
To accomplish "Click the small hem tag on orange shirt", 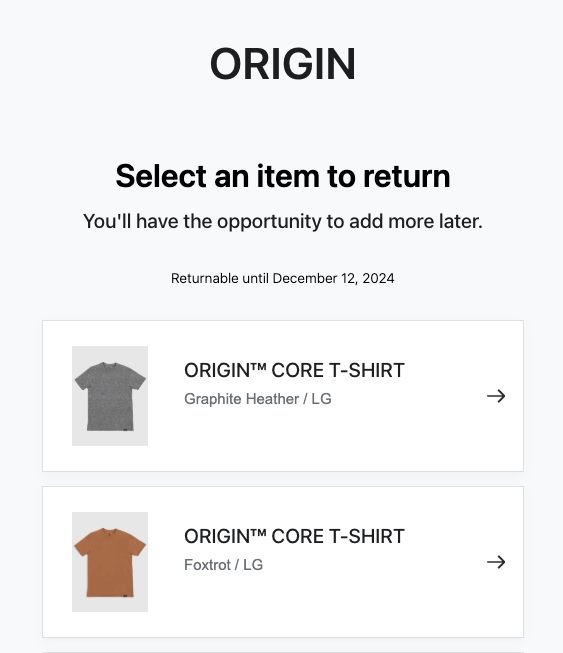I will 125,596.
